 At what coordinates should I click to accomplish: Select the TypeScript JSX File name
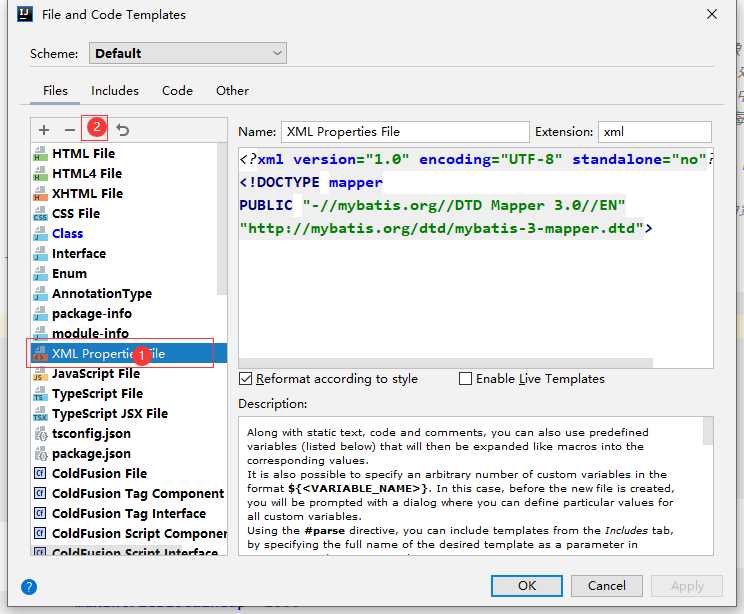click(x=110, y=413)
